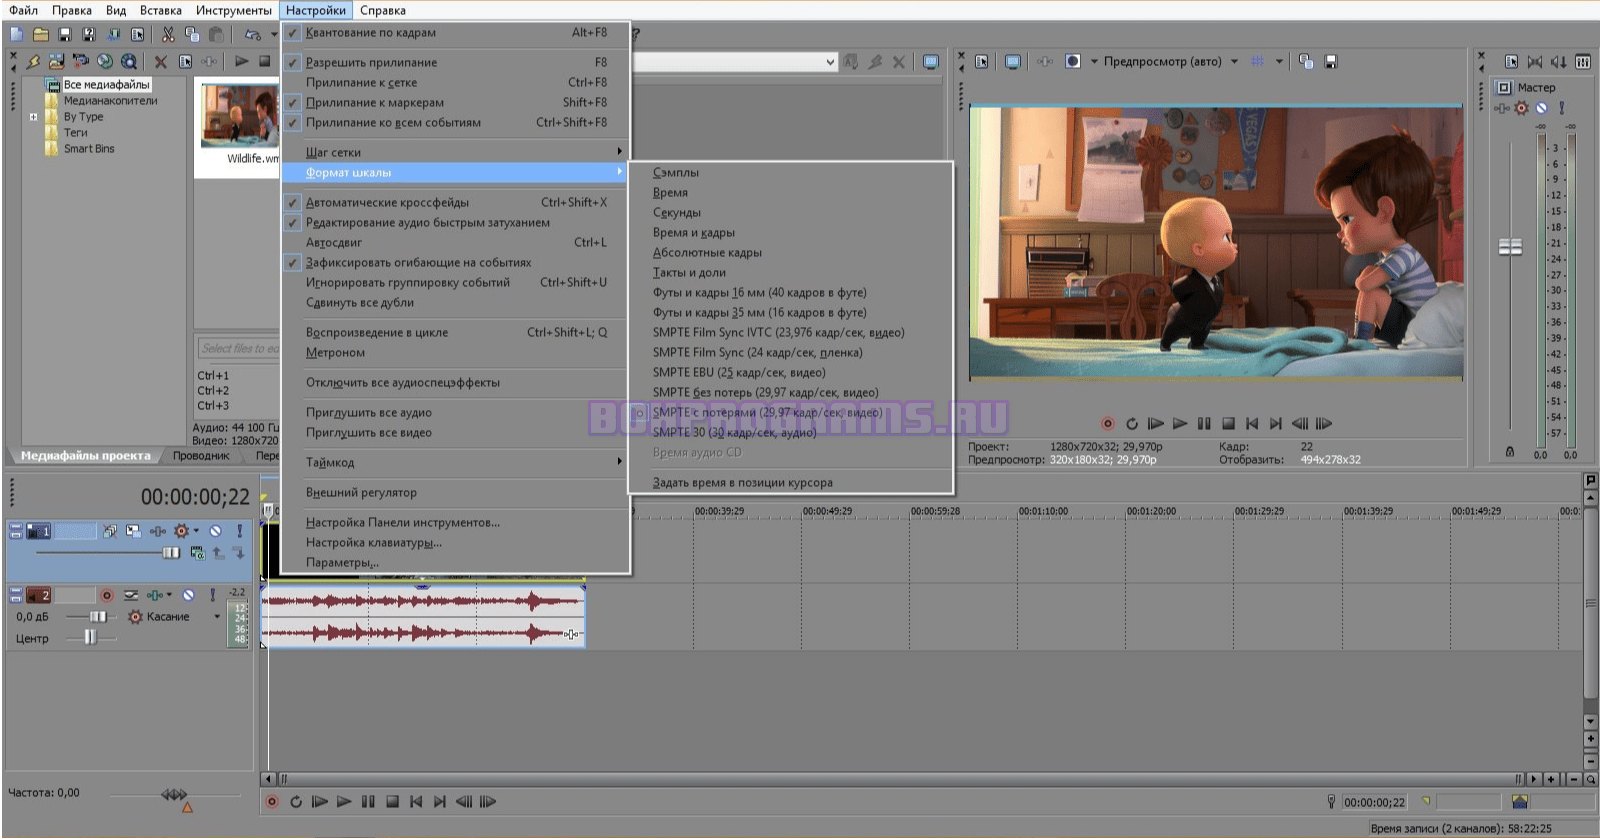This screenshot has width=1600, height=839.
Task: Open Предпросмотр (авто) quality dropdown
Action: 1234,62
